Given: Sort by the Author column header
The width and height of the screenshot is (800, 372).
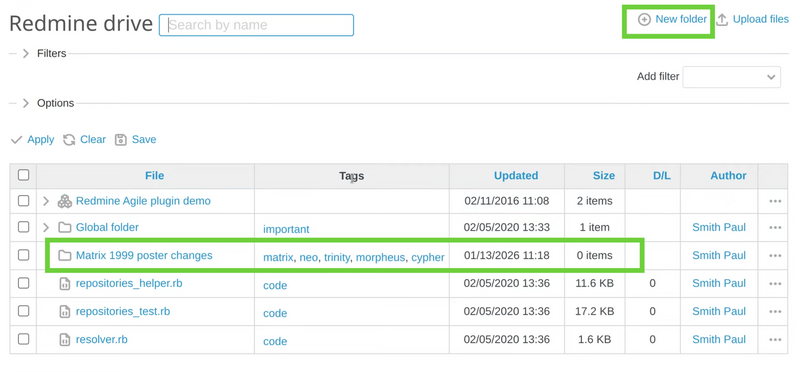Looking at the screenshot, I should pyautogui.click(x=729, y=176).
